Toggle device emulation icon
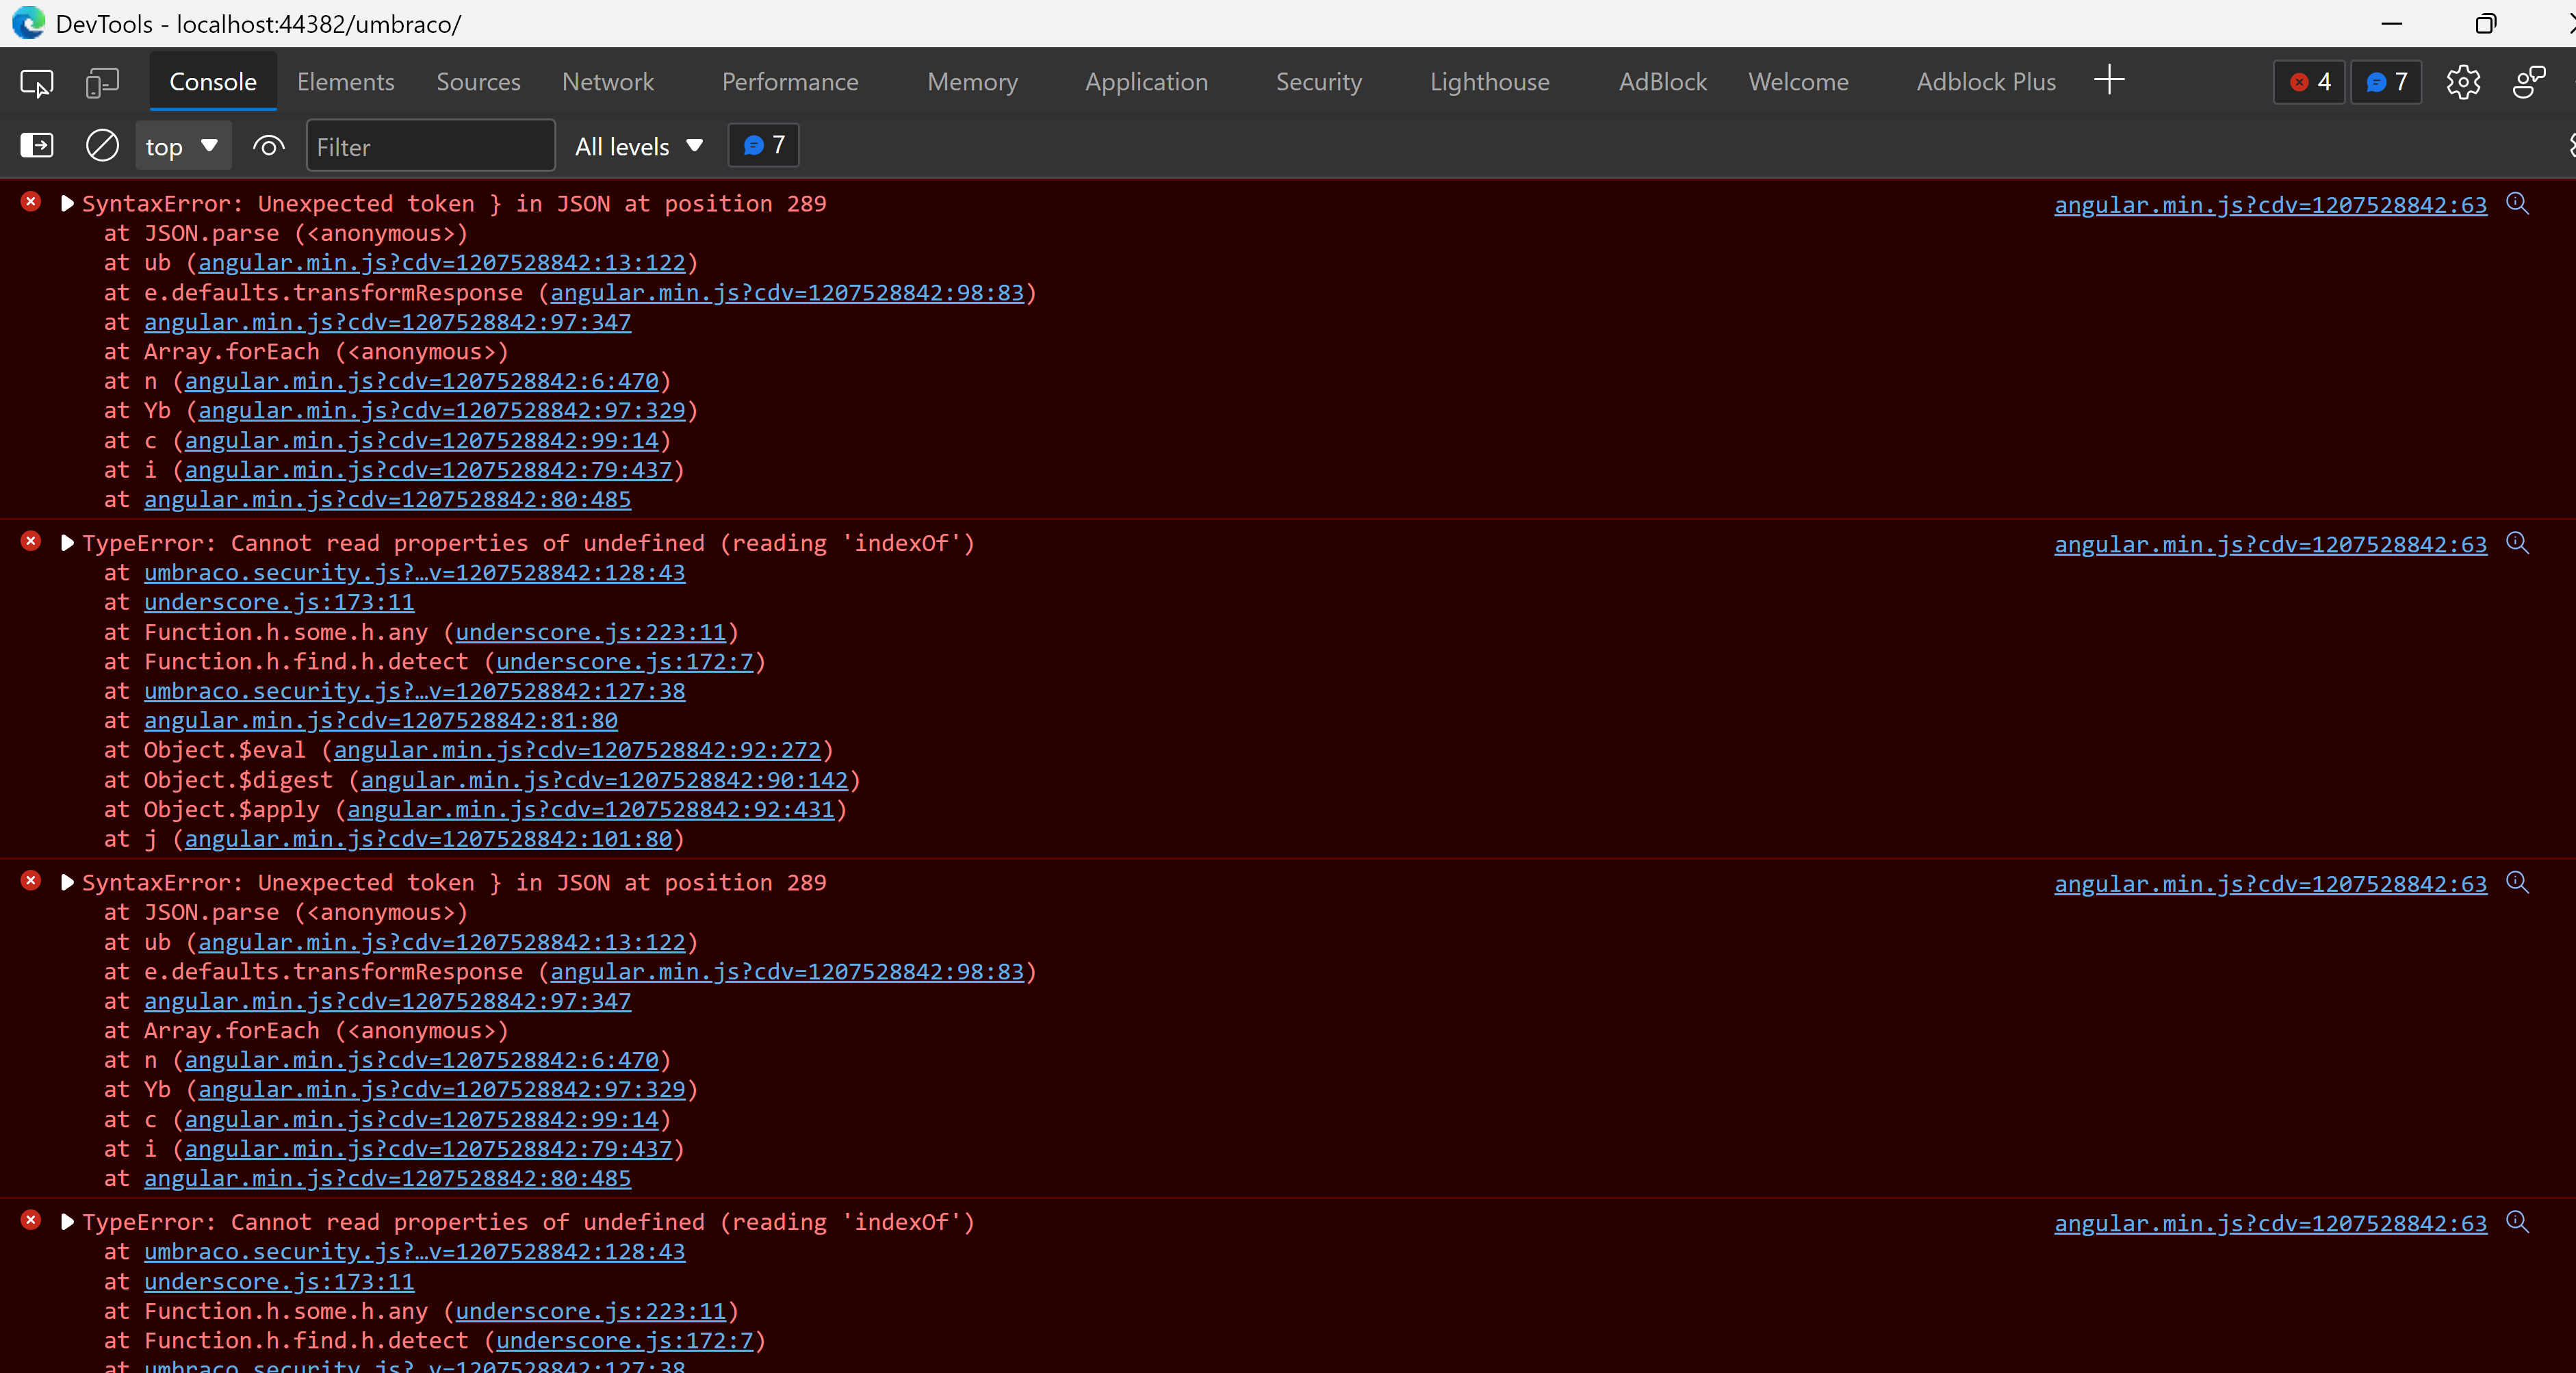Viewport: 2576px width, 1373px height. click(x=102, y=82)
